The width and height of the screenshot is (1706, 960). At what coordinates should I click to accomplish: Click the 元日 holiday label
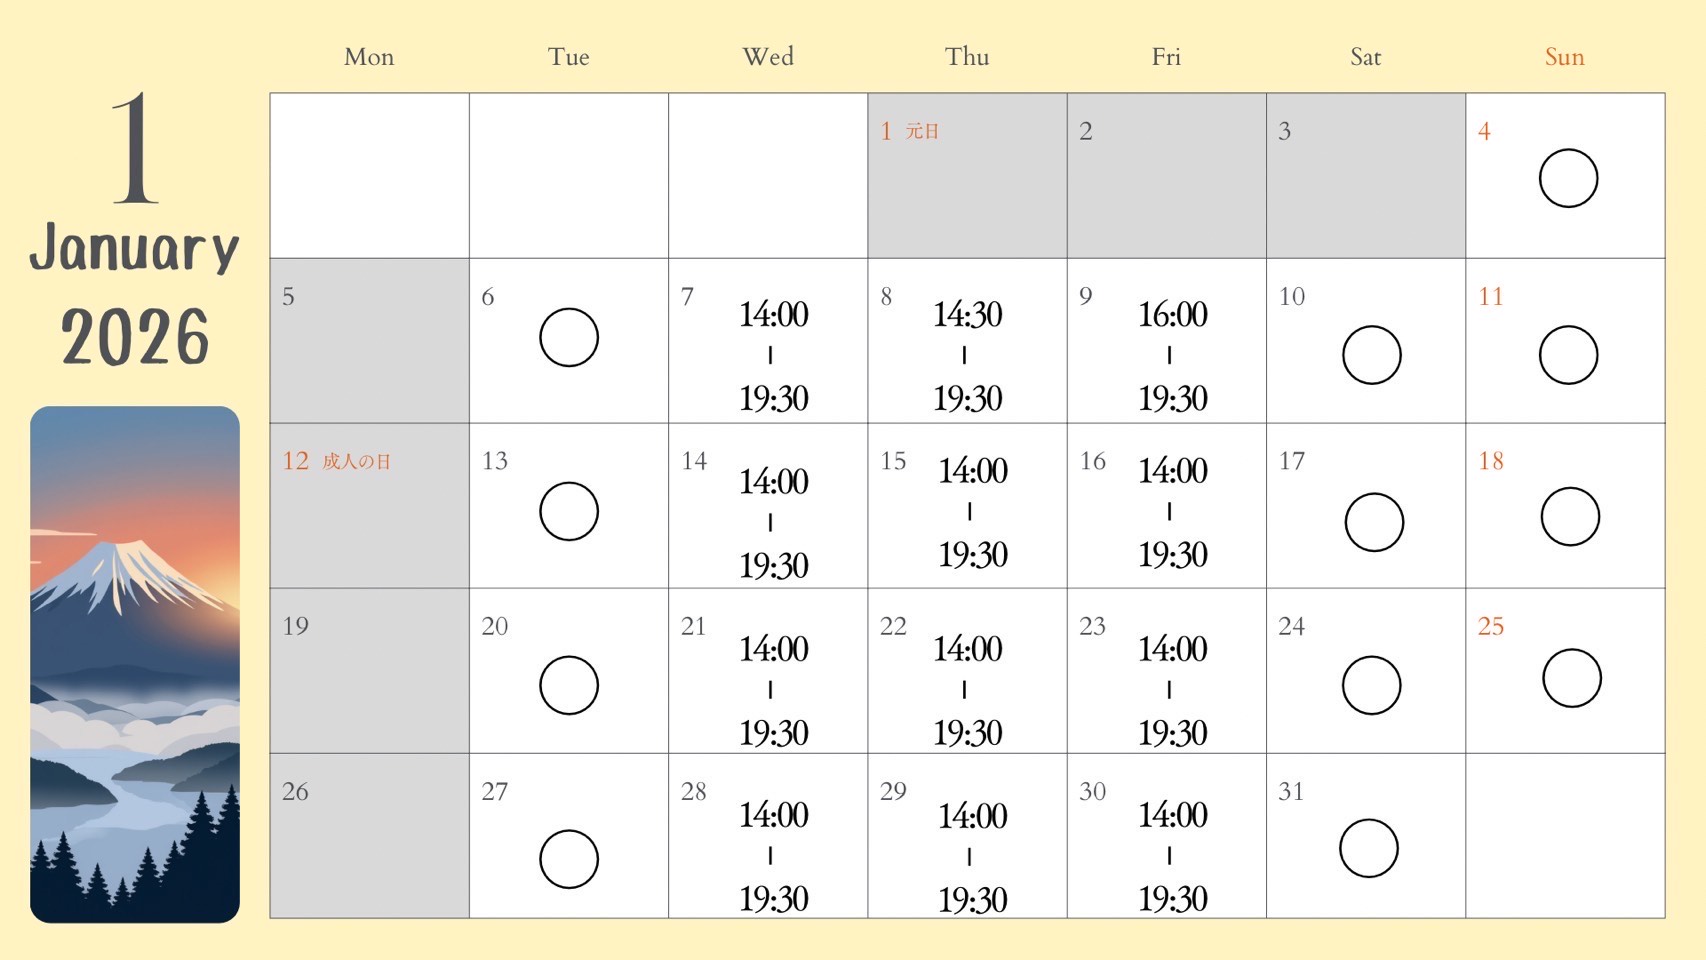click(x=922, y=131)
